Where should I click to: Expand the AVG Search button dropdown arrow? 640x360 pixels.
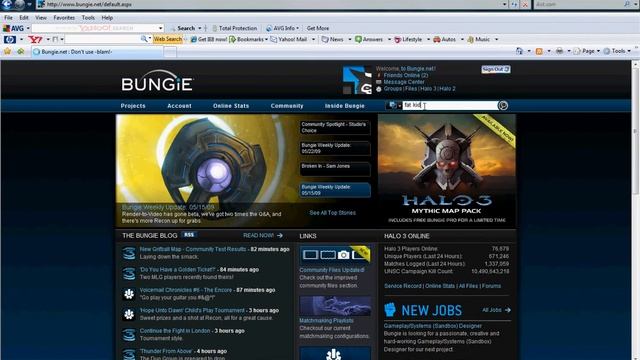[x=200, y=28]
